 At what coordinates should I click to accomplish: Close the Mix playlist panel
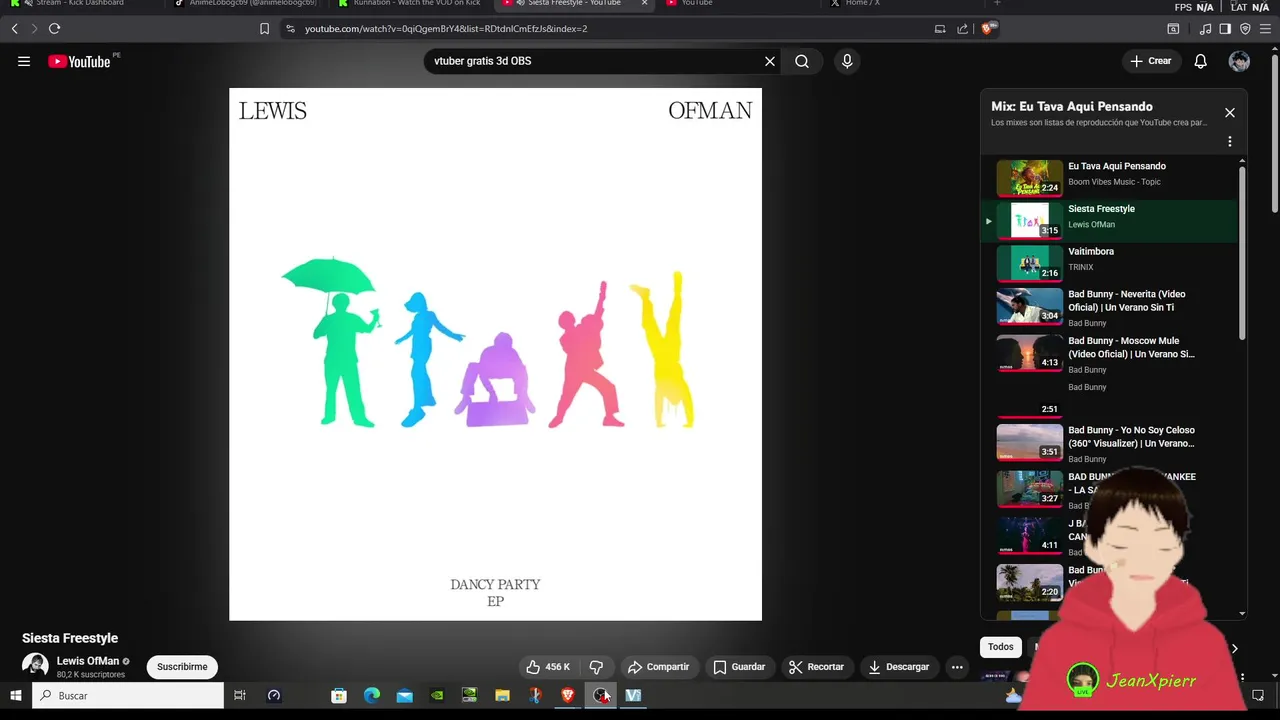[x=1230, y=113]
